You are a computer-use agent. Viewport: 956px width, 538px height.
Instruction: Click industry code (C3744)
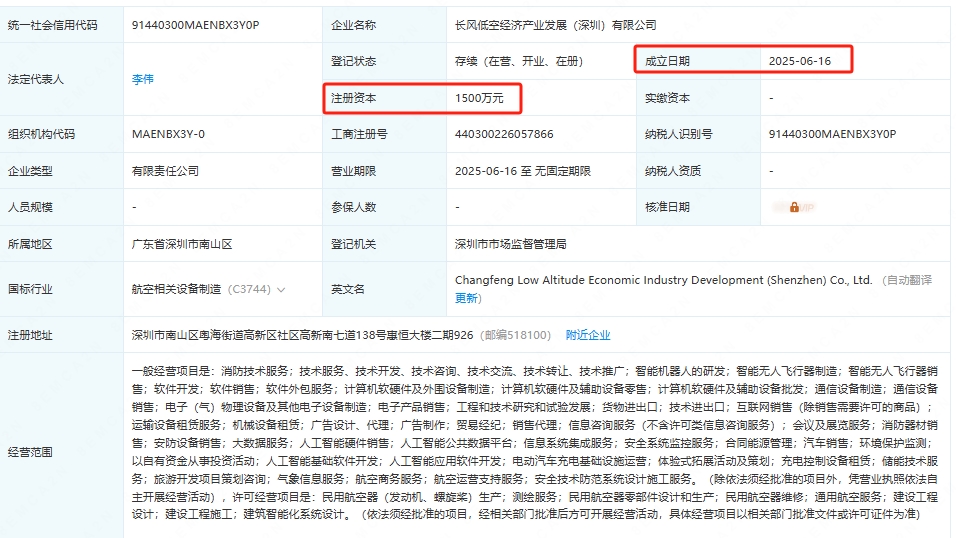point(249,289)
